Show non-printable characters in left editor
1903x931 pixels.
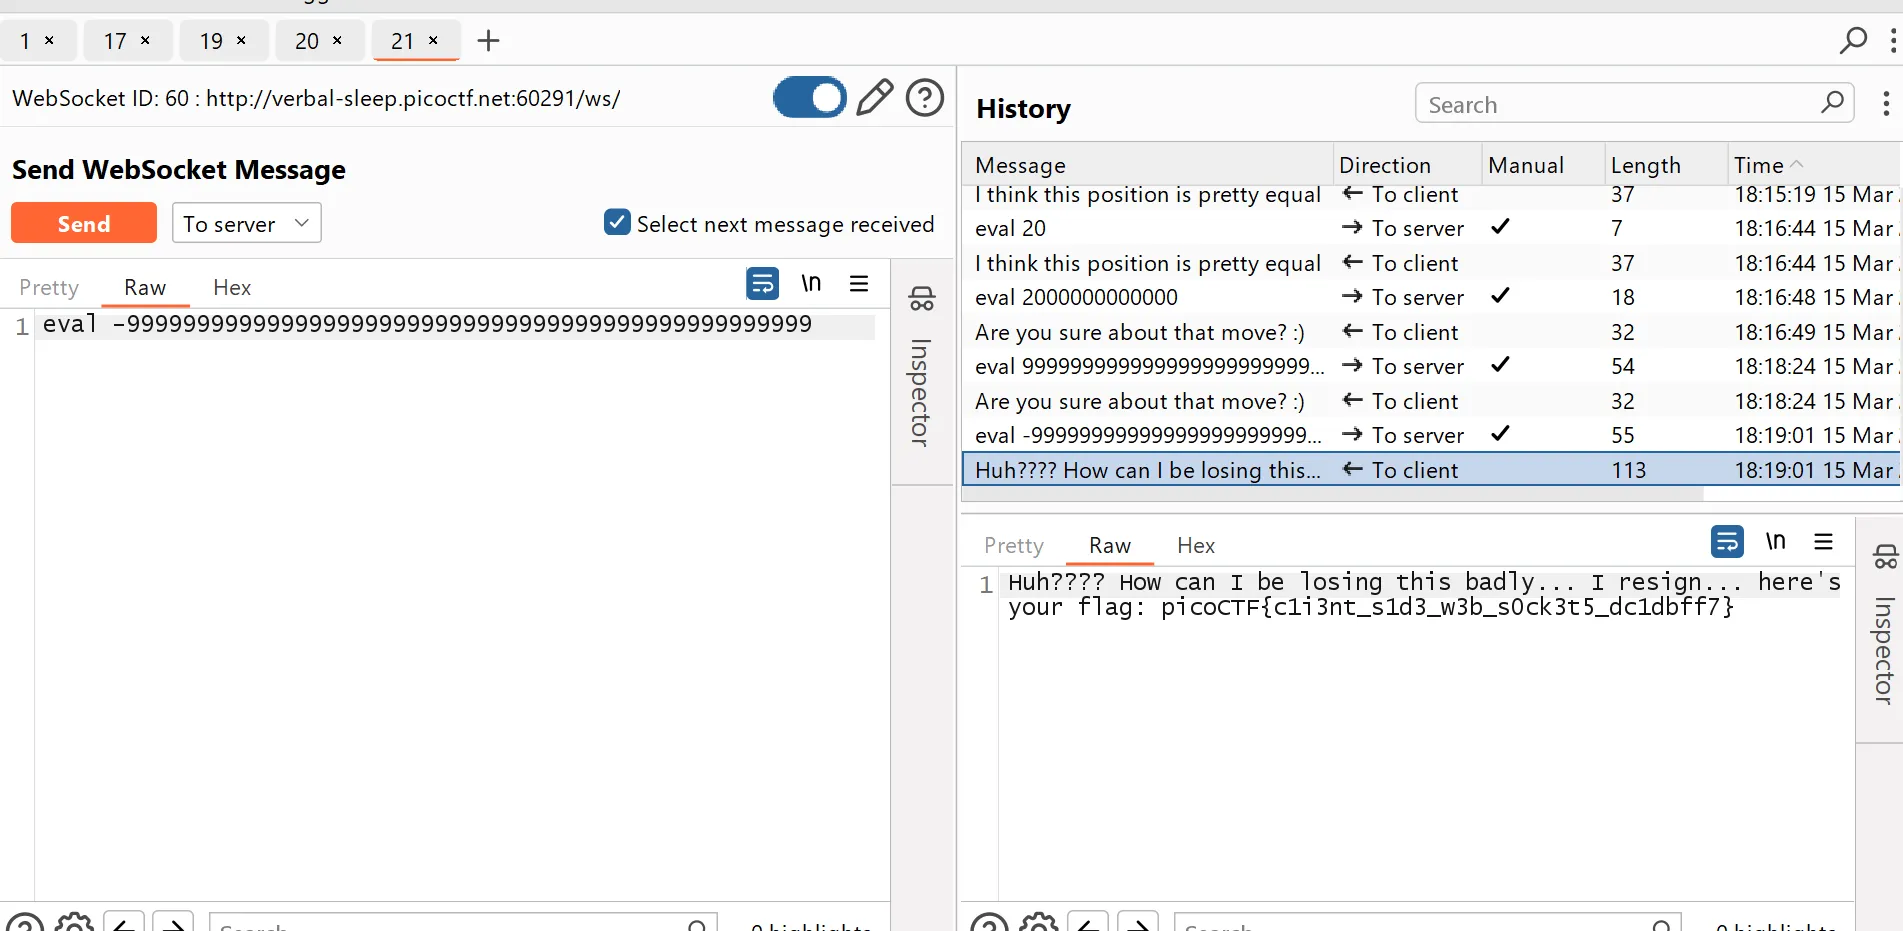click(811, 284)
